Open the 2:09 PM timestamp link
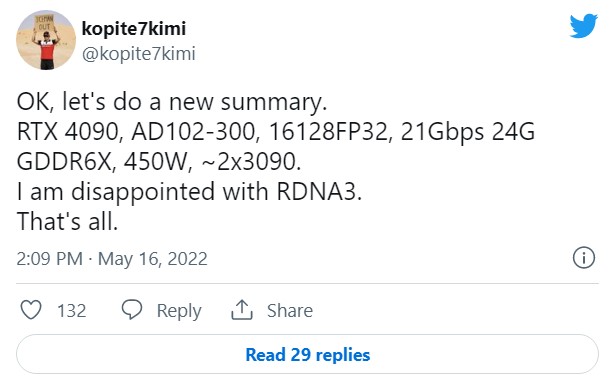The width and height of the screenshot is (615, 388). click(x=49, y=259)
